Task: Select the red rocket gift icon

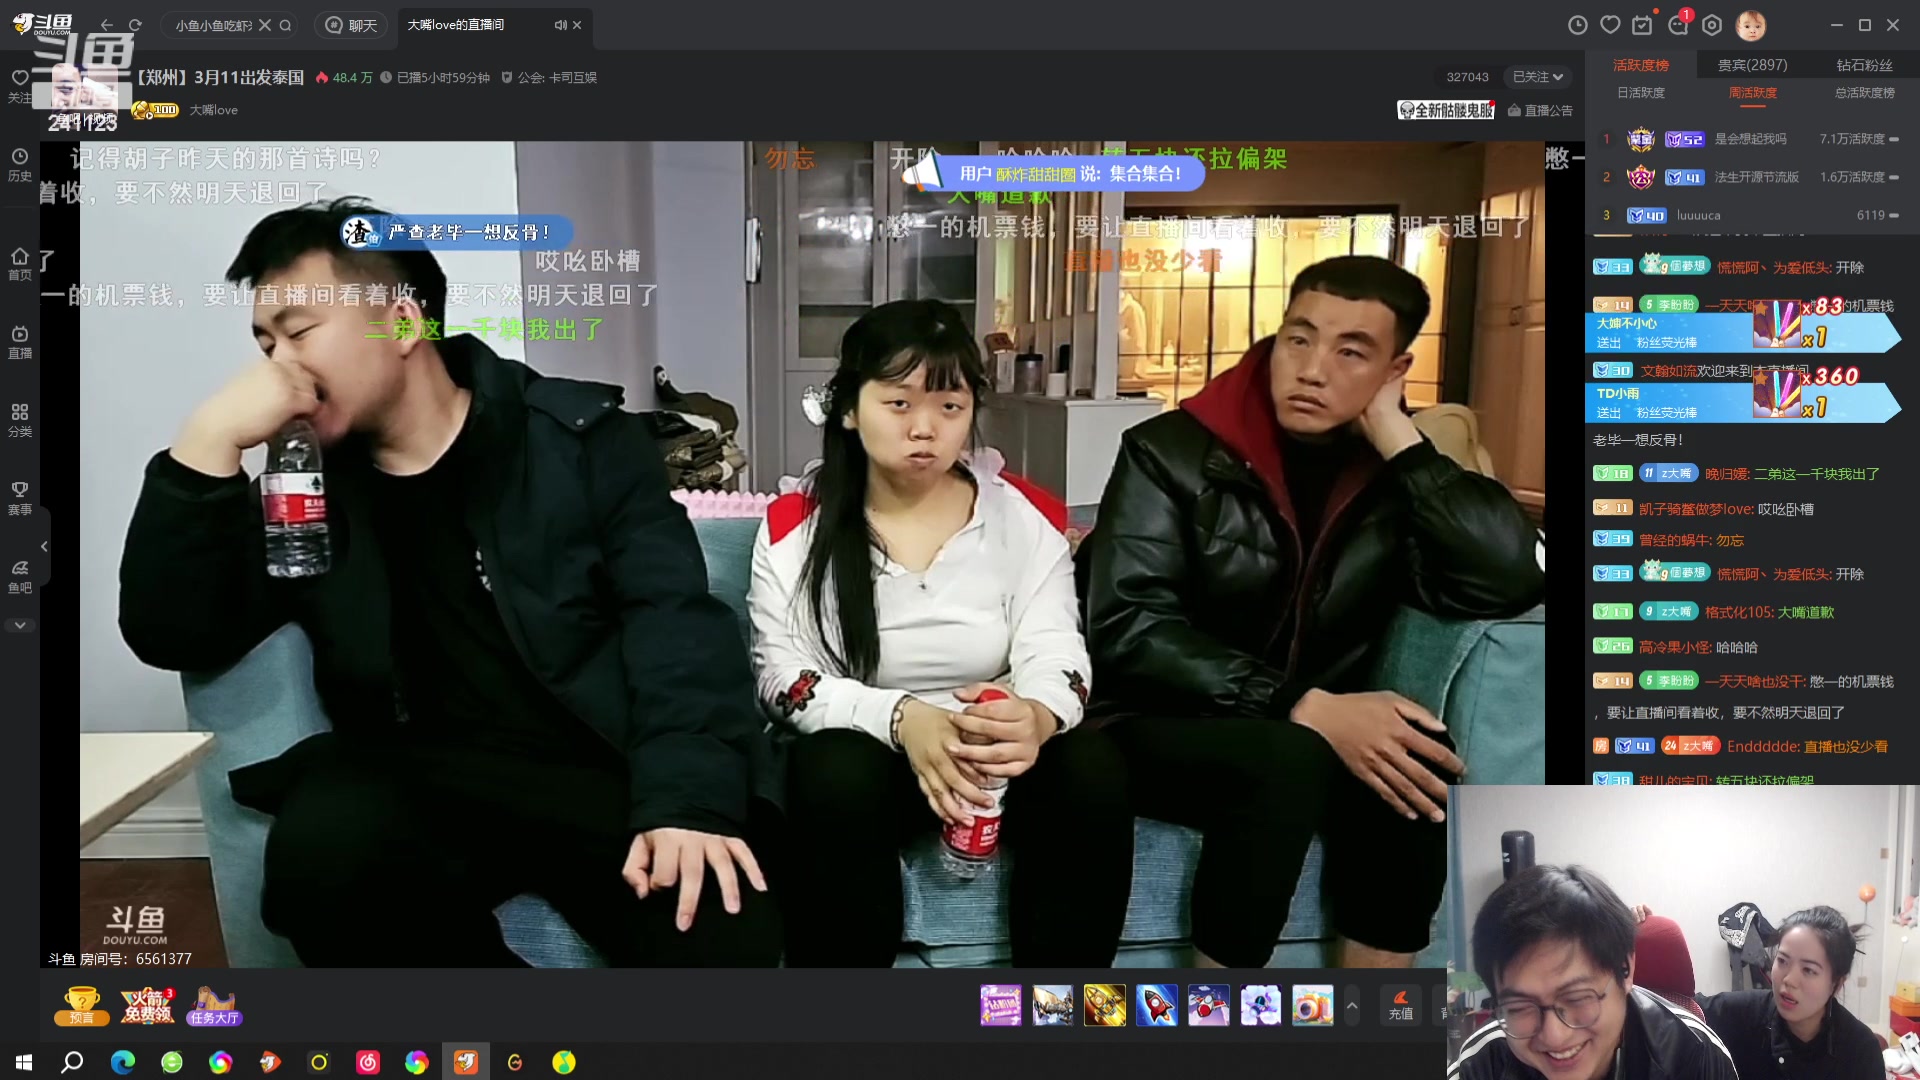Action: click(x=1157, y=1005)
